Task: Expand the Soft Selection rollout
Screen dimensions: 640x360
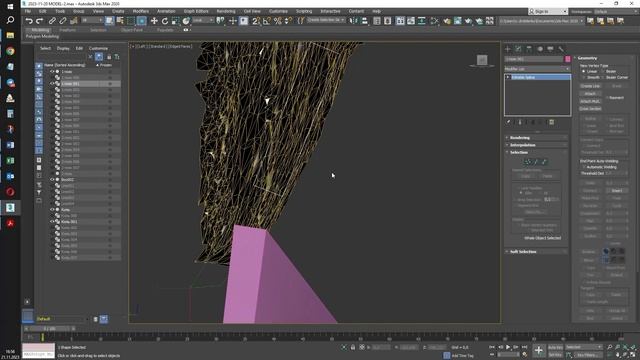Action: click(x=536, y=251)
